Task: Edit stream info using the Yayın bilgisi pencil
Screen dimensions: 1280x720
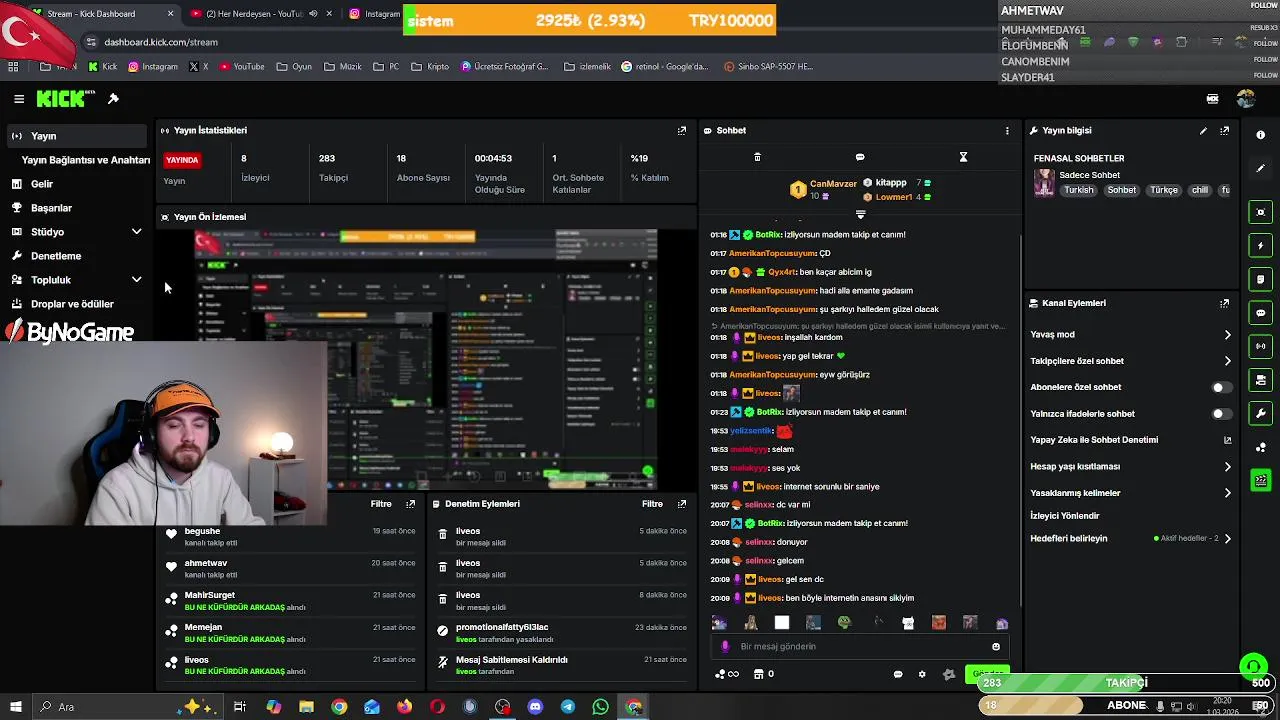Action: pyautogui.click(x=1203, y=130)
